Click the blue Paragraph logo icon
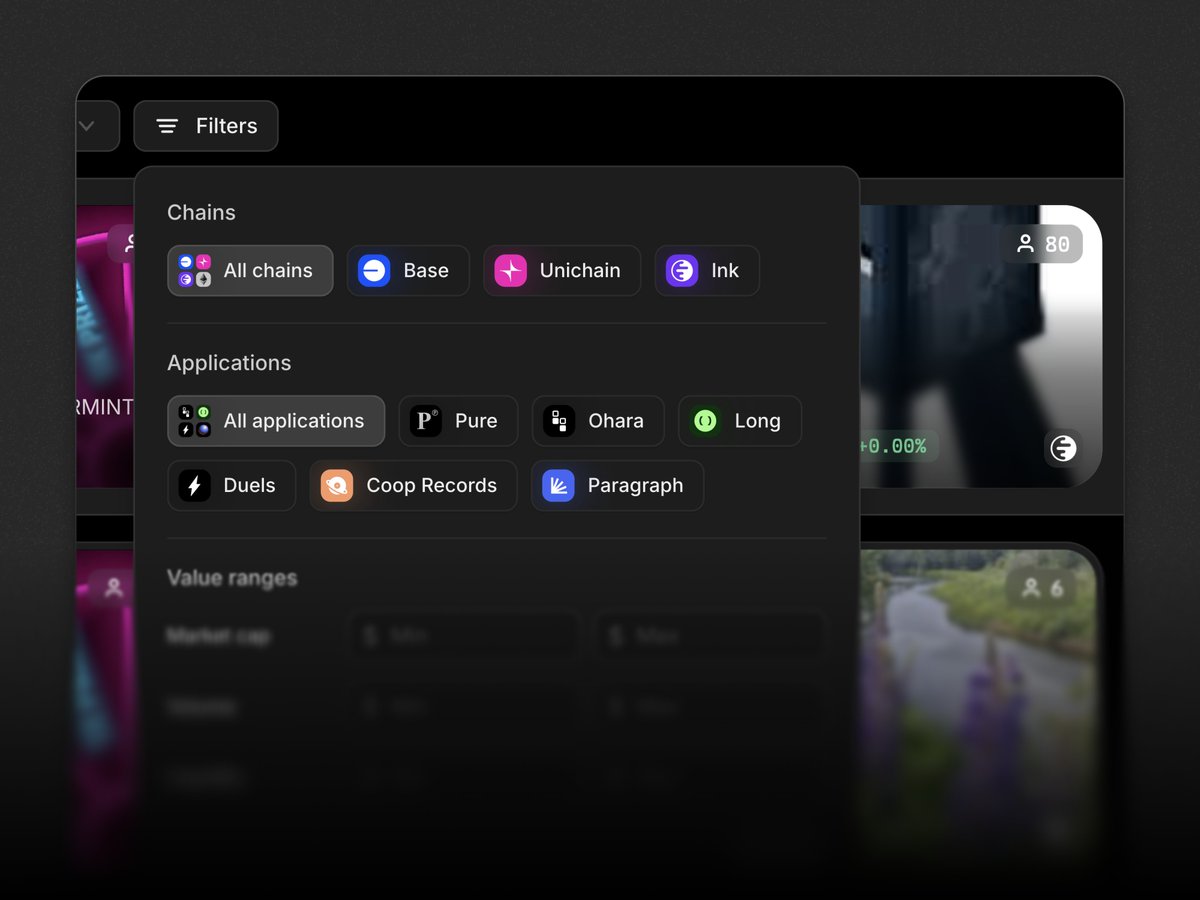This screenshot has height=900, width=1200. pyautogui.click(x=558, y=486)
